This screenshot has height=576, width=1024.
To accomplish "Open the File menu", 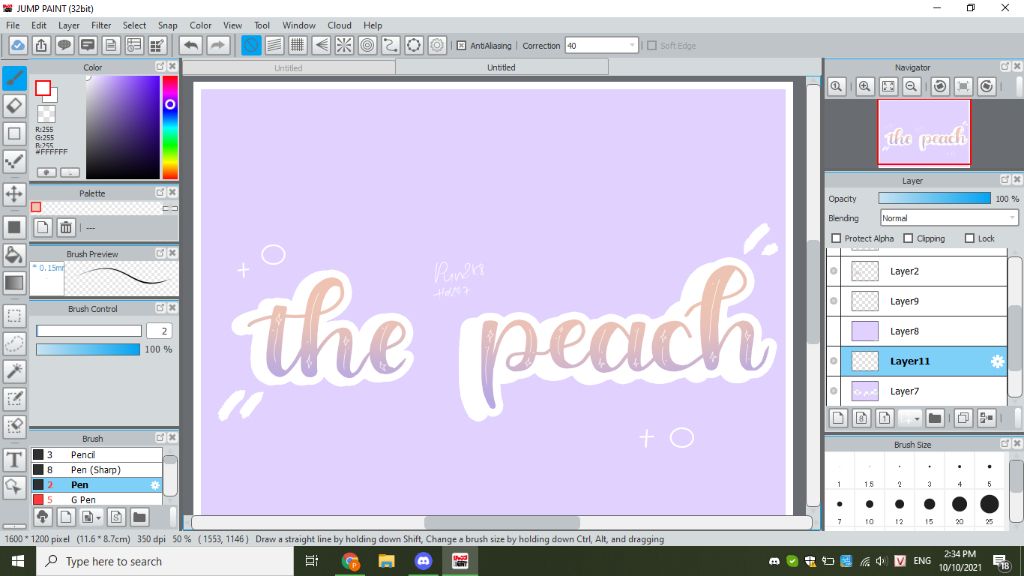I will (12, 25).
